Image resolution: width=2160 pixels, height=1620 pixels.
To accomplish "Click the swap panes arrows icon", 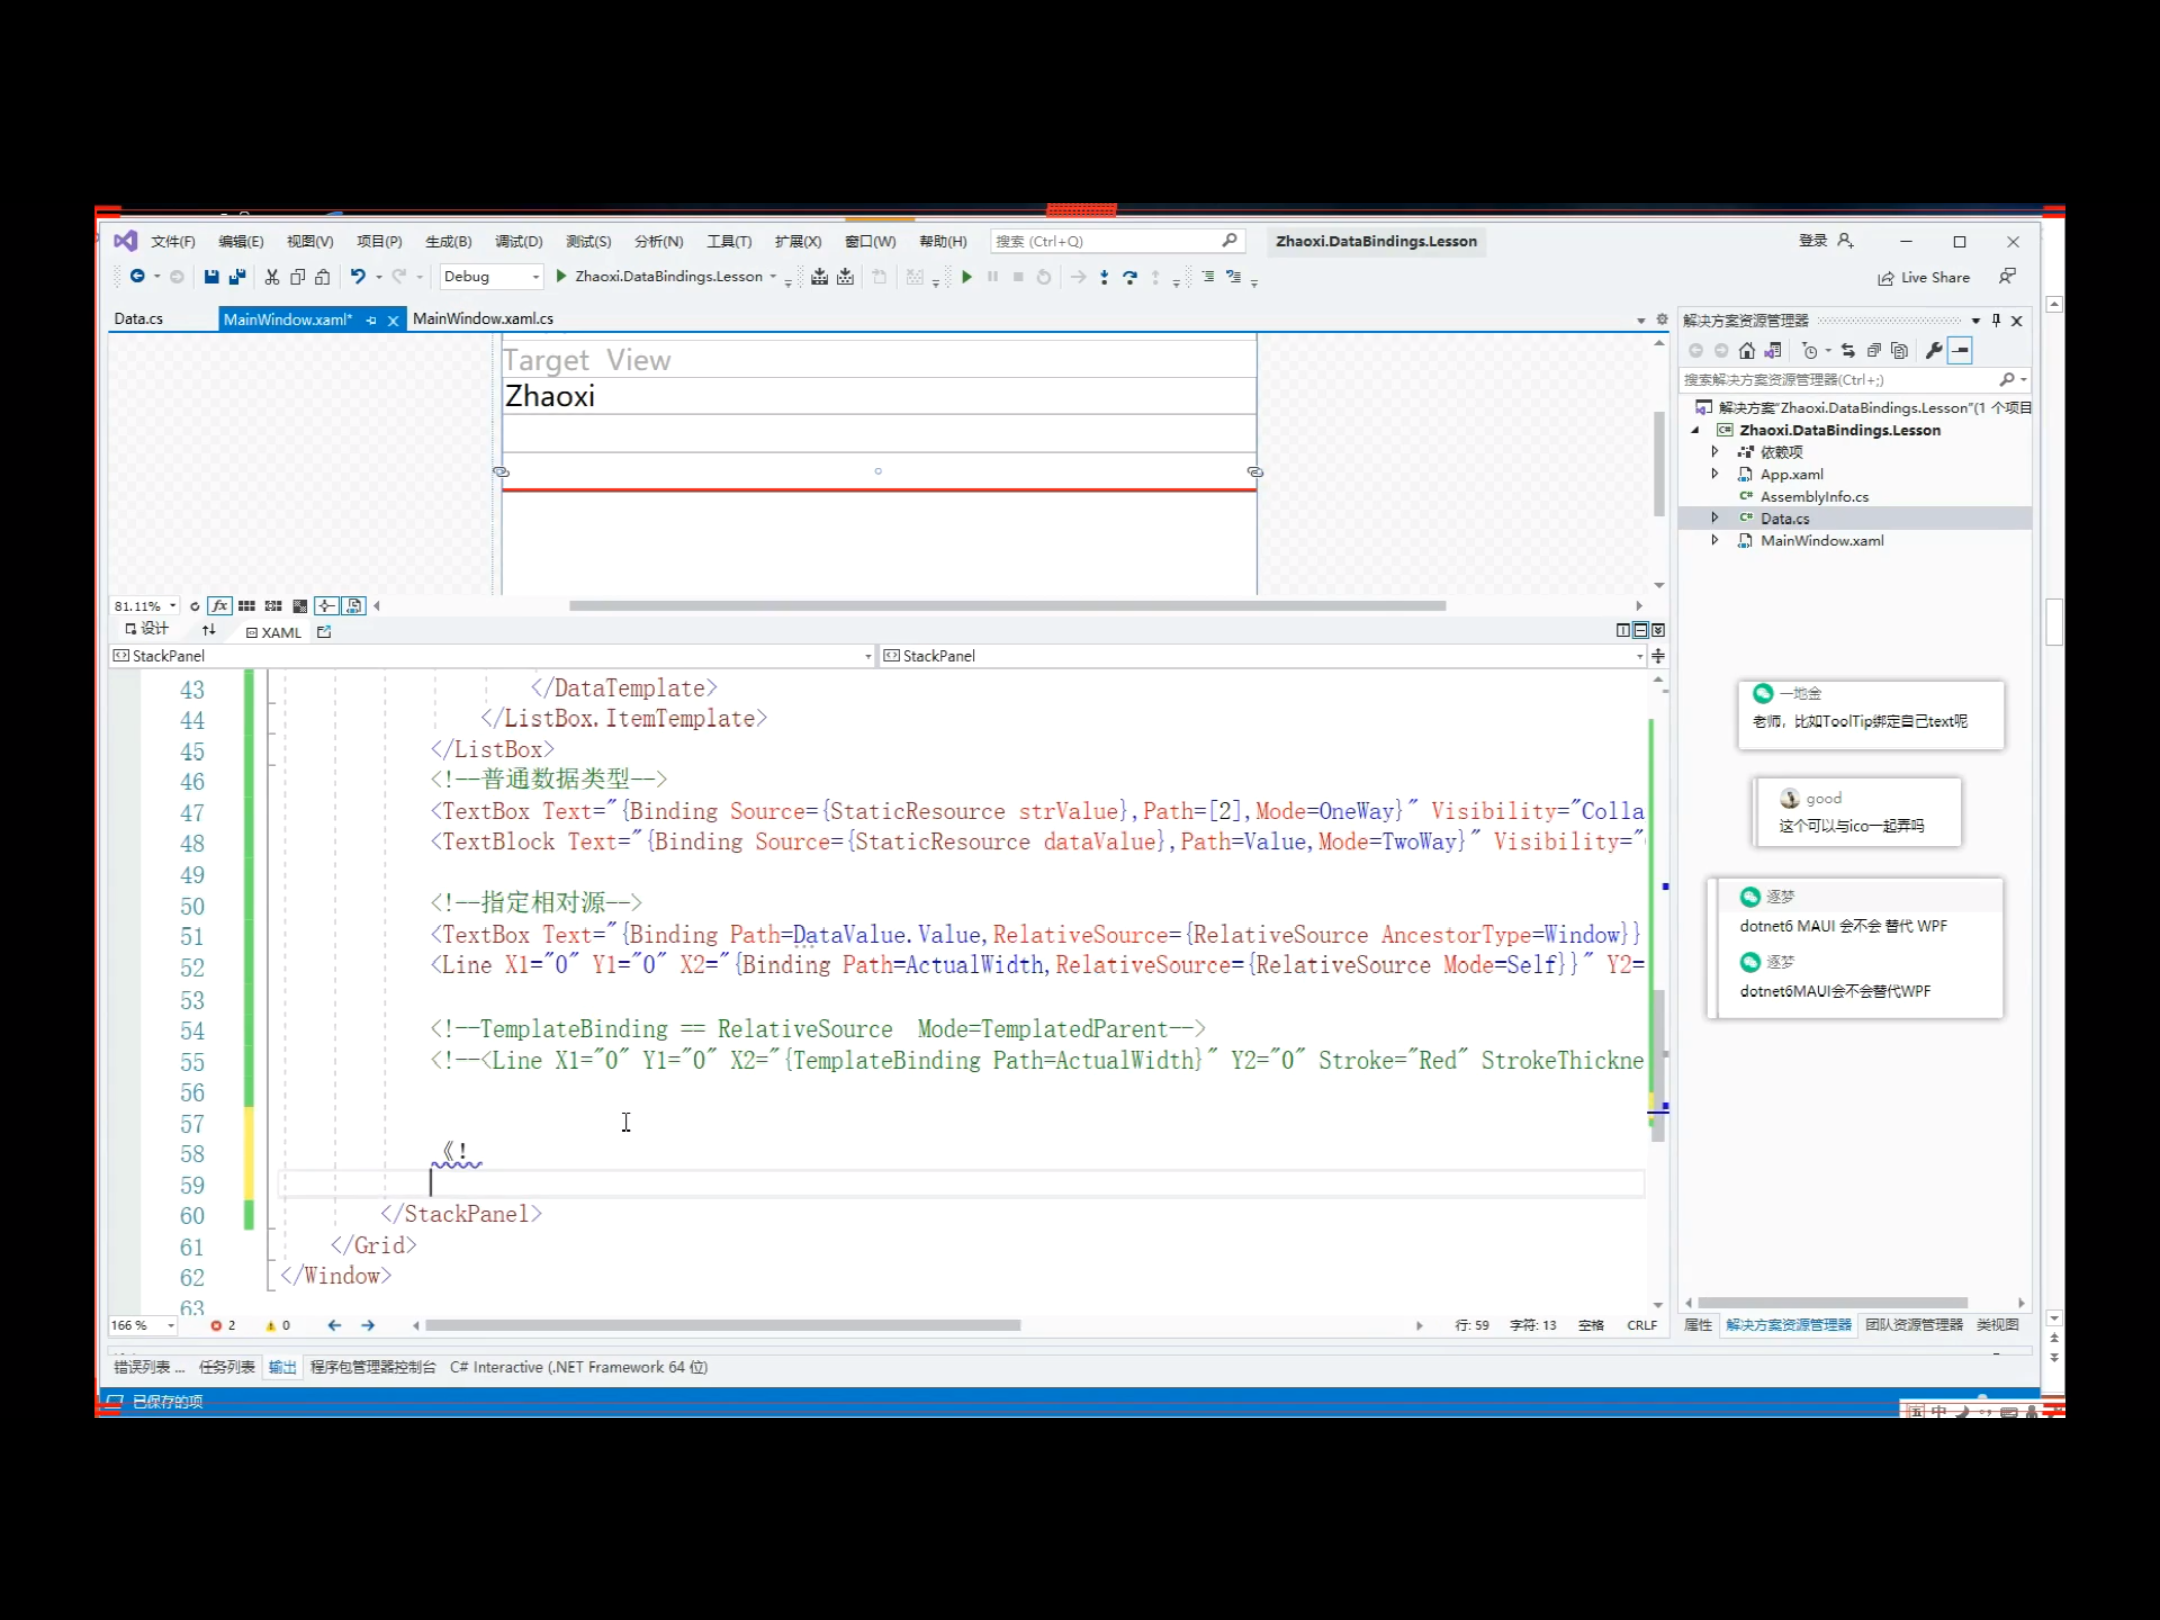I will pyautogui.click(x=208, y=630).
